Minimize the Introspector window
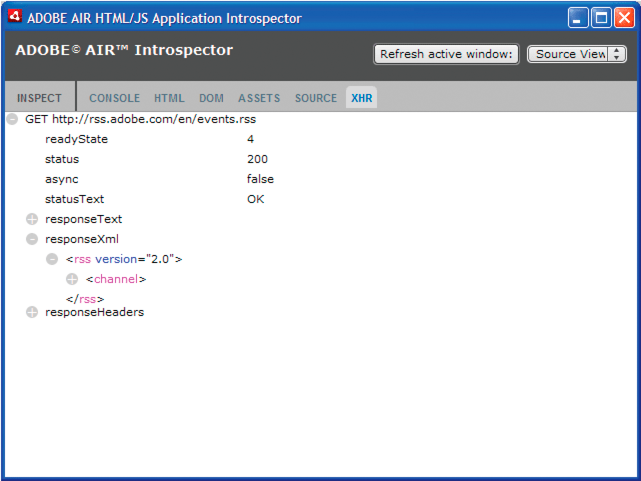 [x=578, y=18]
